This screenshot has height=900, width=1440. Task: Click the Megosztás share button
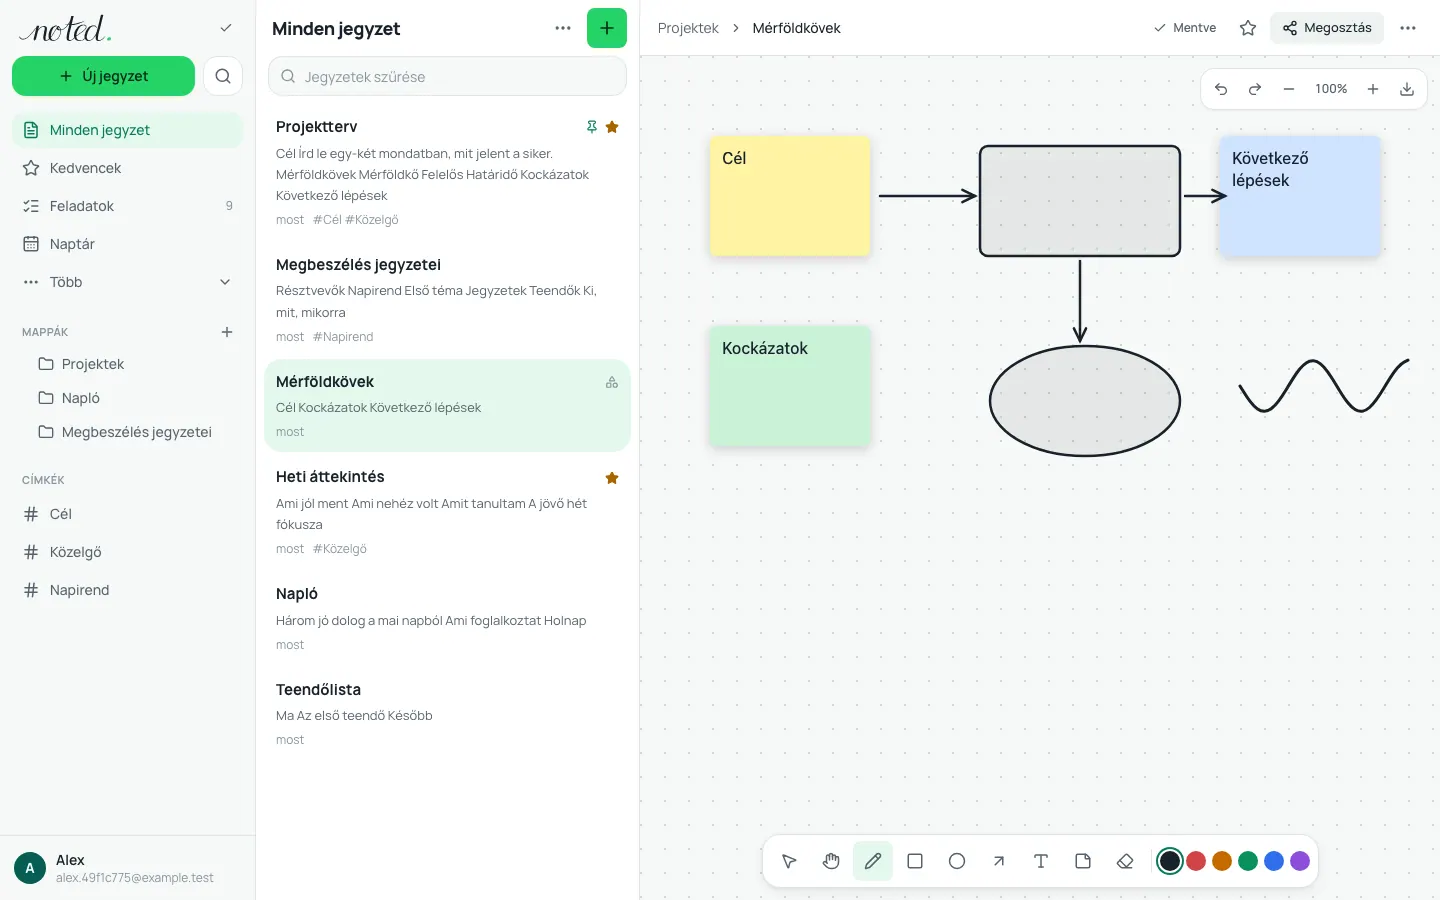[x=1327, y=28]
